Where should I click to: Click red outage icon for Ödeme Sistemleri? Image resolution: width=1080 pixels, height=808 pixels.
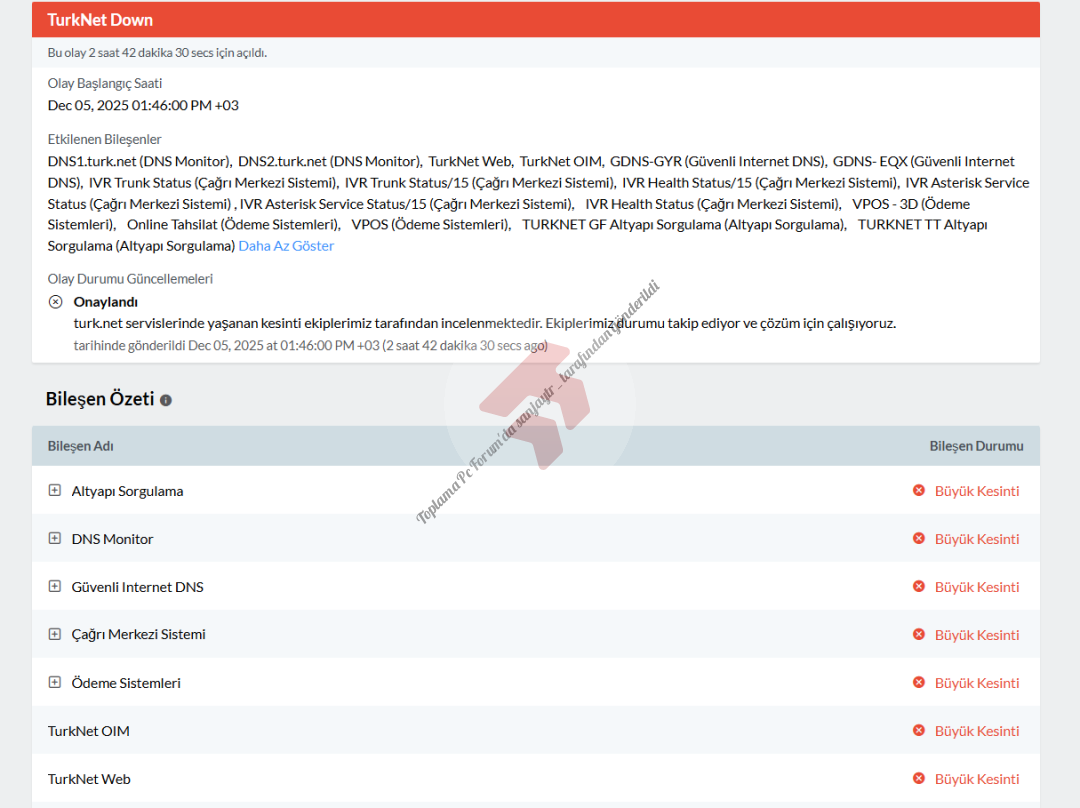(x=919, y=682)
